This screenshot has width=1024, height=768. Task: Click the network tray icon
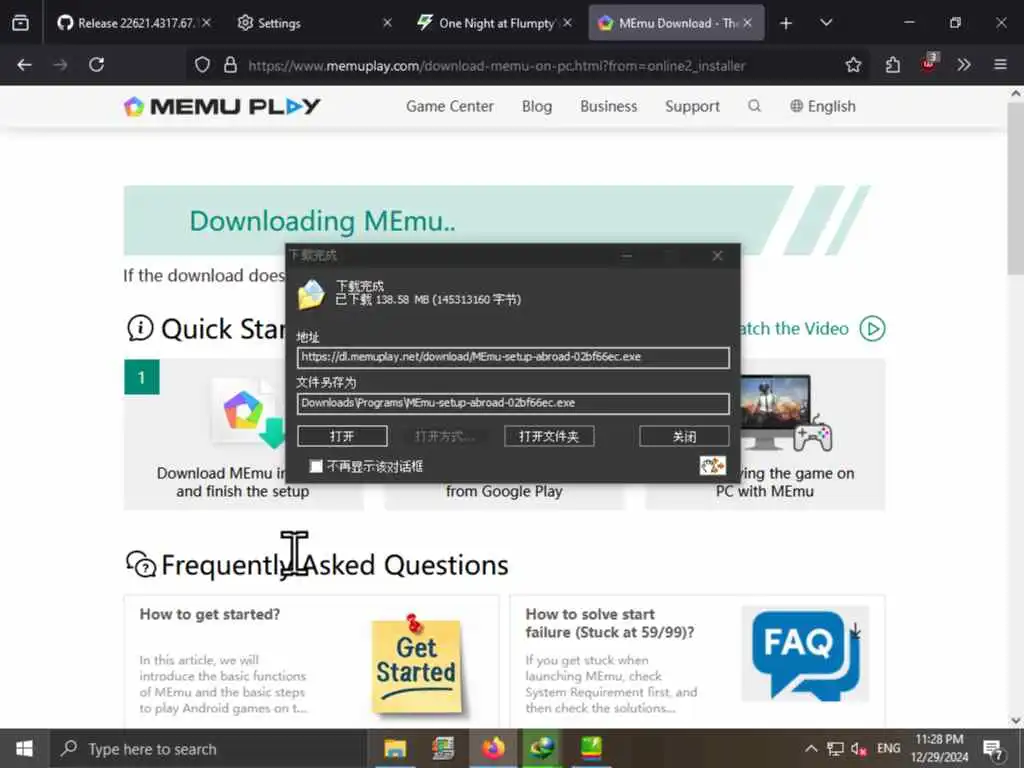pyautogui.click(x=835, y=749)
